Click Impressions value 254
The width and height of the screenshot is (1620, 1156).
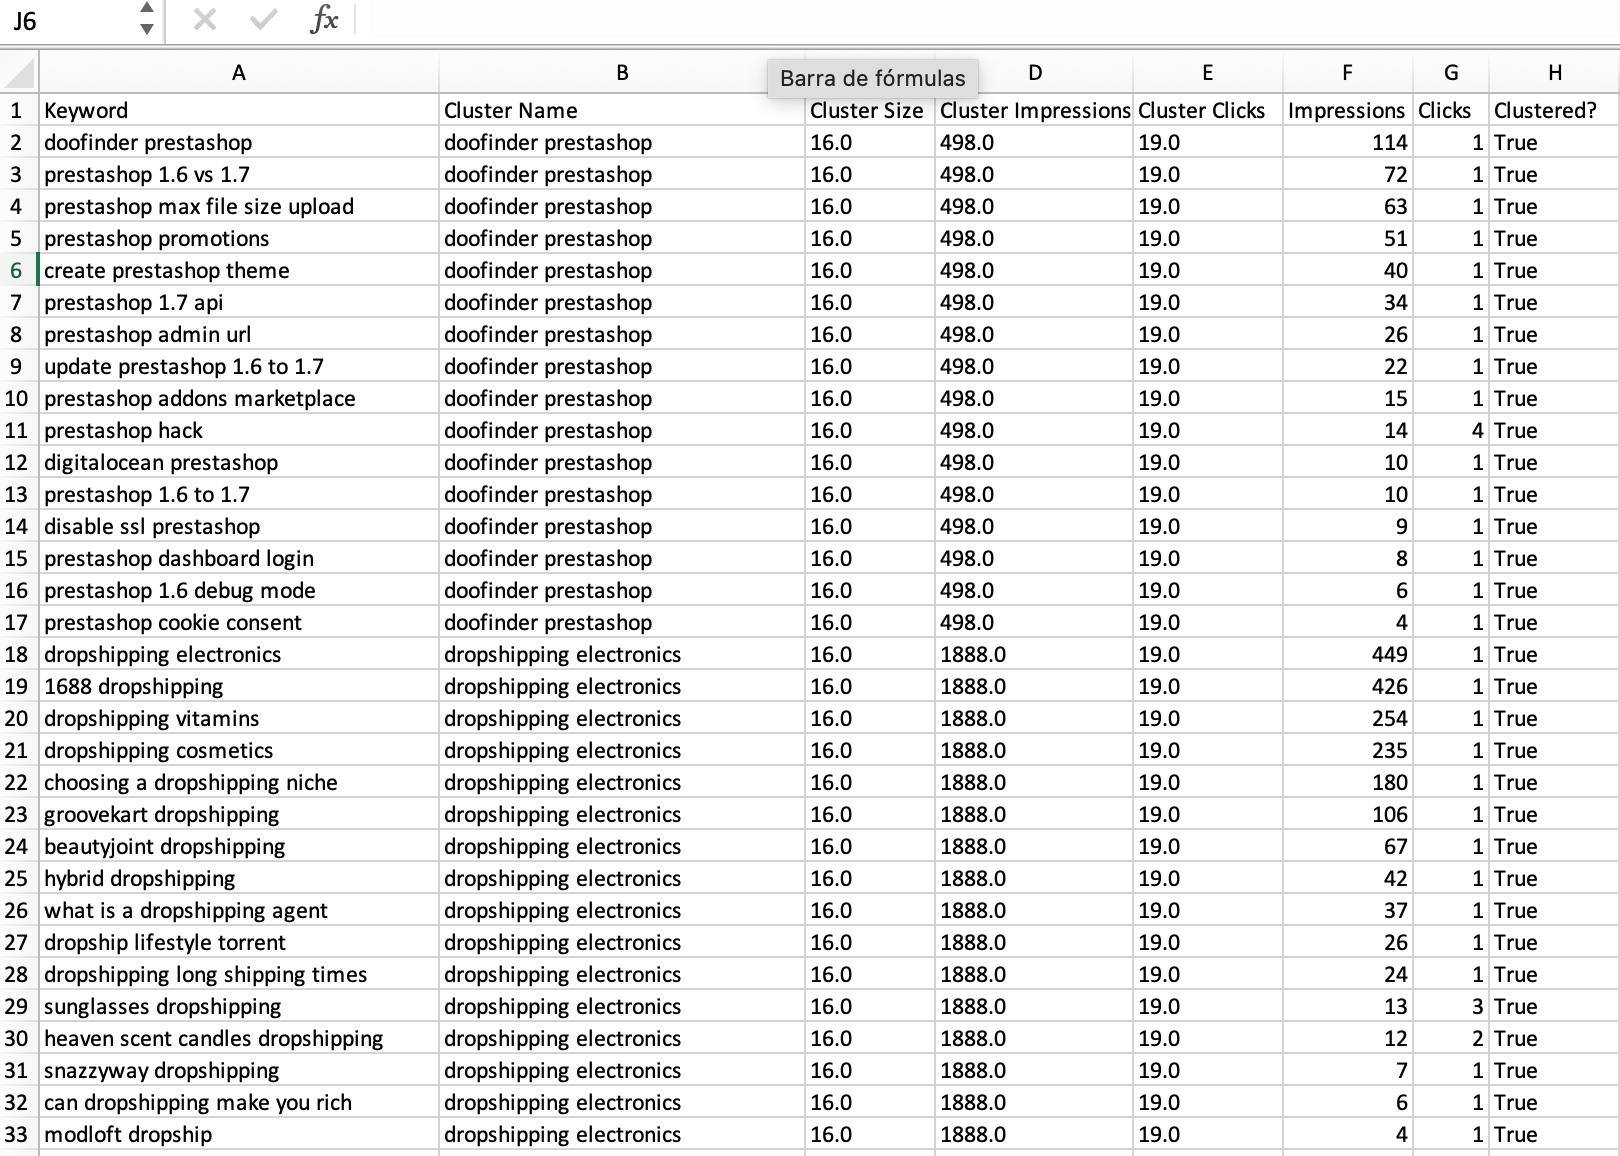tap(1347, 718)
